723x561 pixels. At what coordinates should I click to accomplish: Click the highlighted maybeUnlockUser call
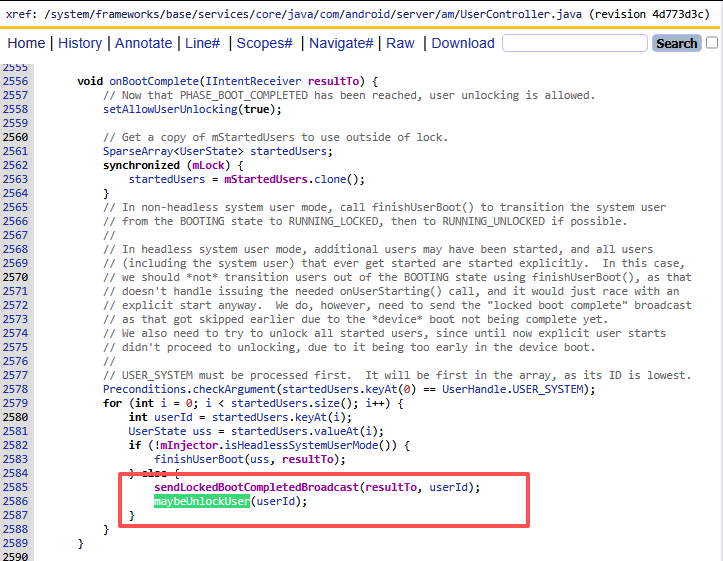tap(202, 502)
